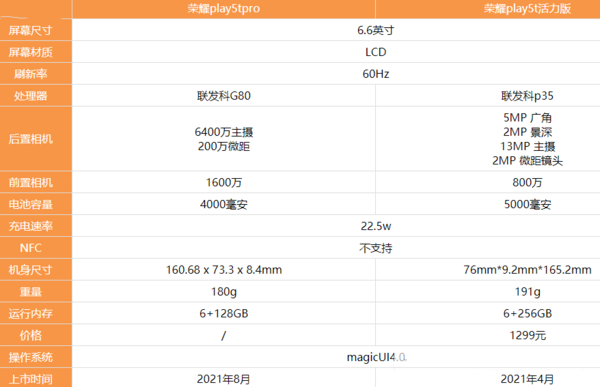This screenshot has height=387, width=600.
Task: Select the 6400万主摄 rear camera text
Action: [224, 132]
